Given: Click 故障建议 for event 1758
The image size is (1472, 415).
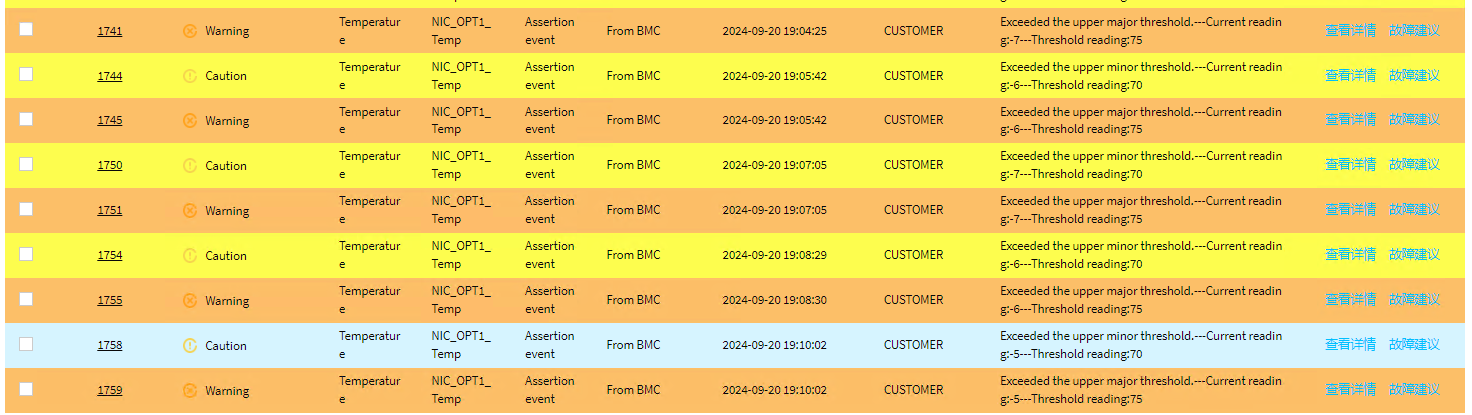Looking at the screenshot, I should 1414,345.
